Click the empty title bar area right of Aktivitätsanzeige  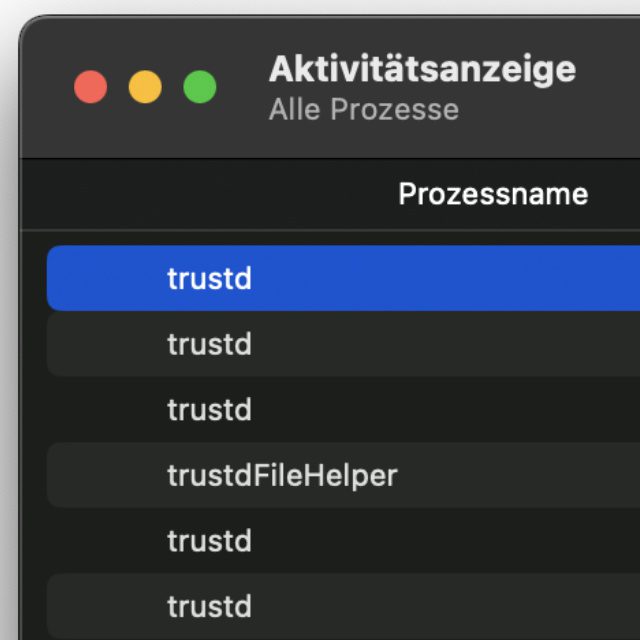(610, 88)
